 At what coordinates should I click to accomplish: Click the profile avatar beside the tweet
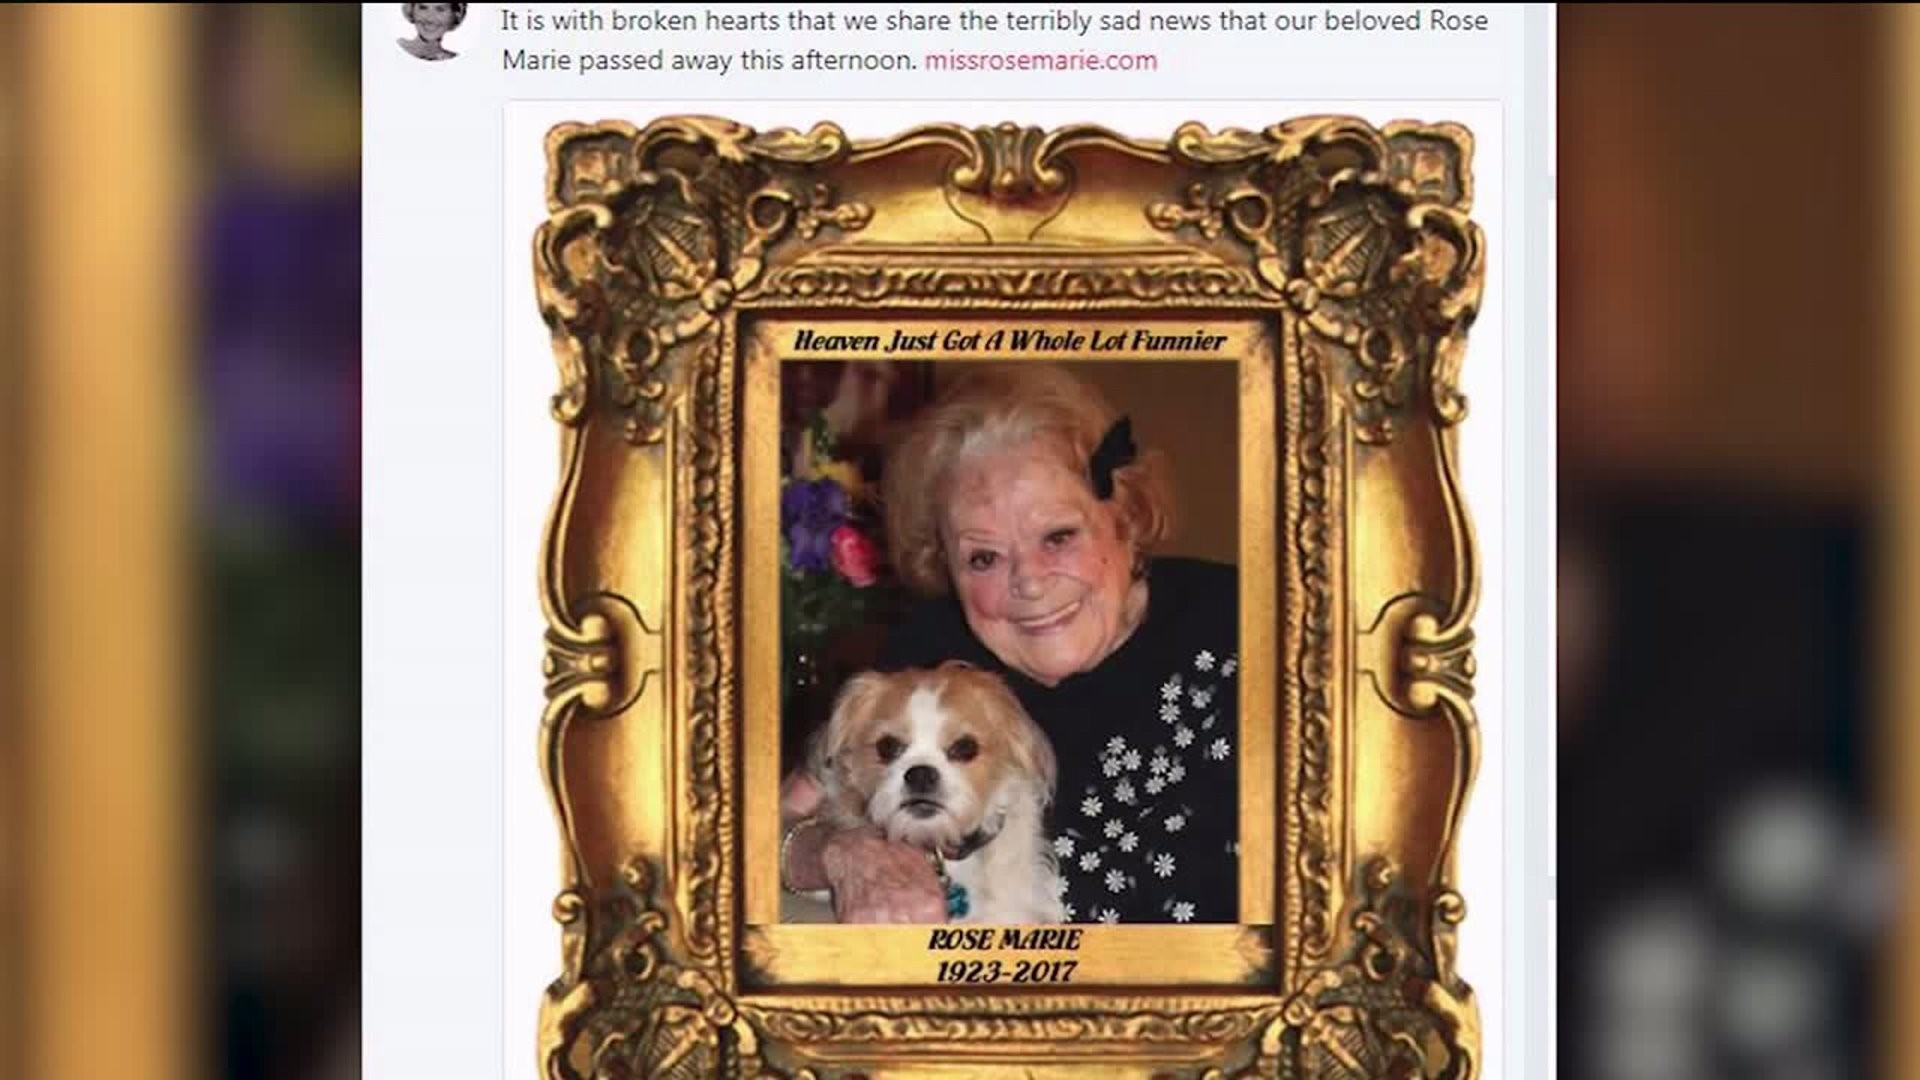tap(431, 30)
